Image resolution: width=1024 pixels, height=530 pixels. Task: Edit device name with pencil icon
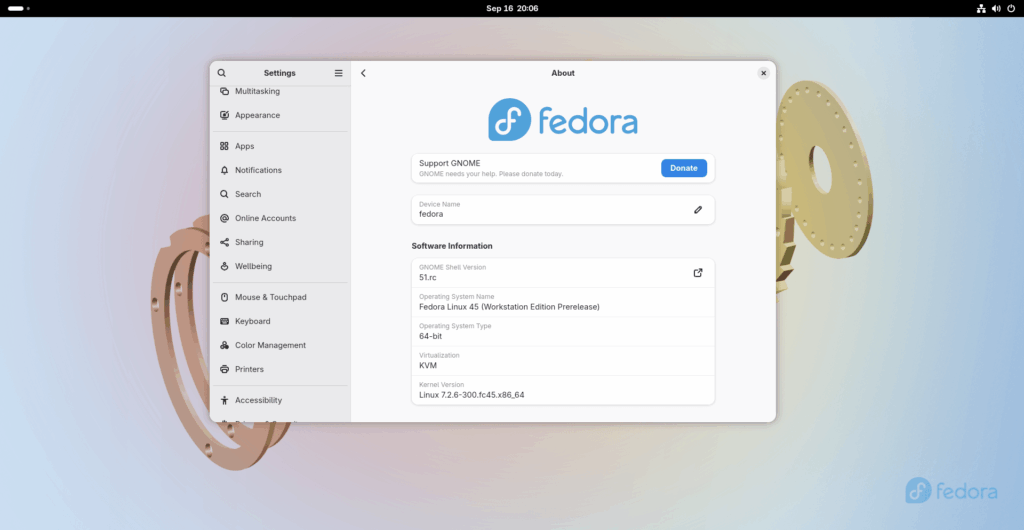pyautogui.click(x=698, y=210)
